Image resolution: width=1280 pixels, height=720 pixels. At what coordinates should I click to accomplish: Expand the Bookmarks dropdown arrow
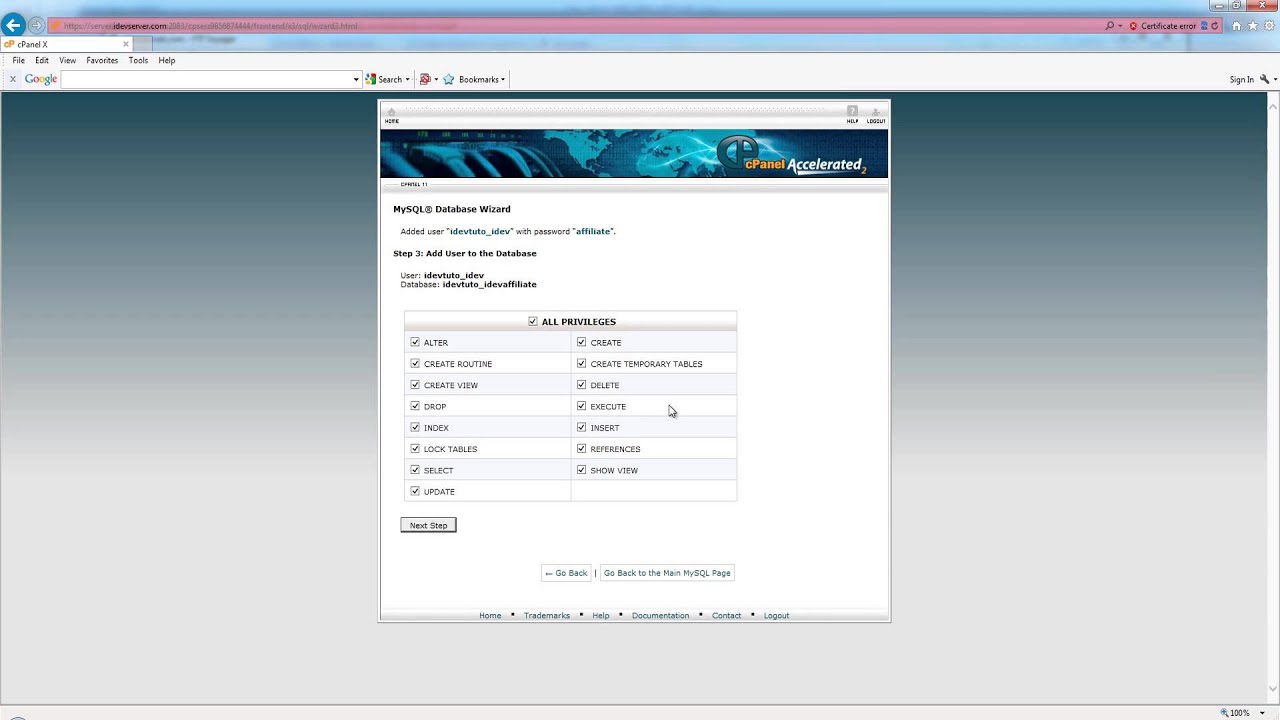coord(503,79)
